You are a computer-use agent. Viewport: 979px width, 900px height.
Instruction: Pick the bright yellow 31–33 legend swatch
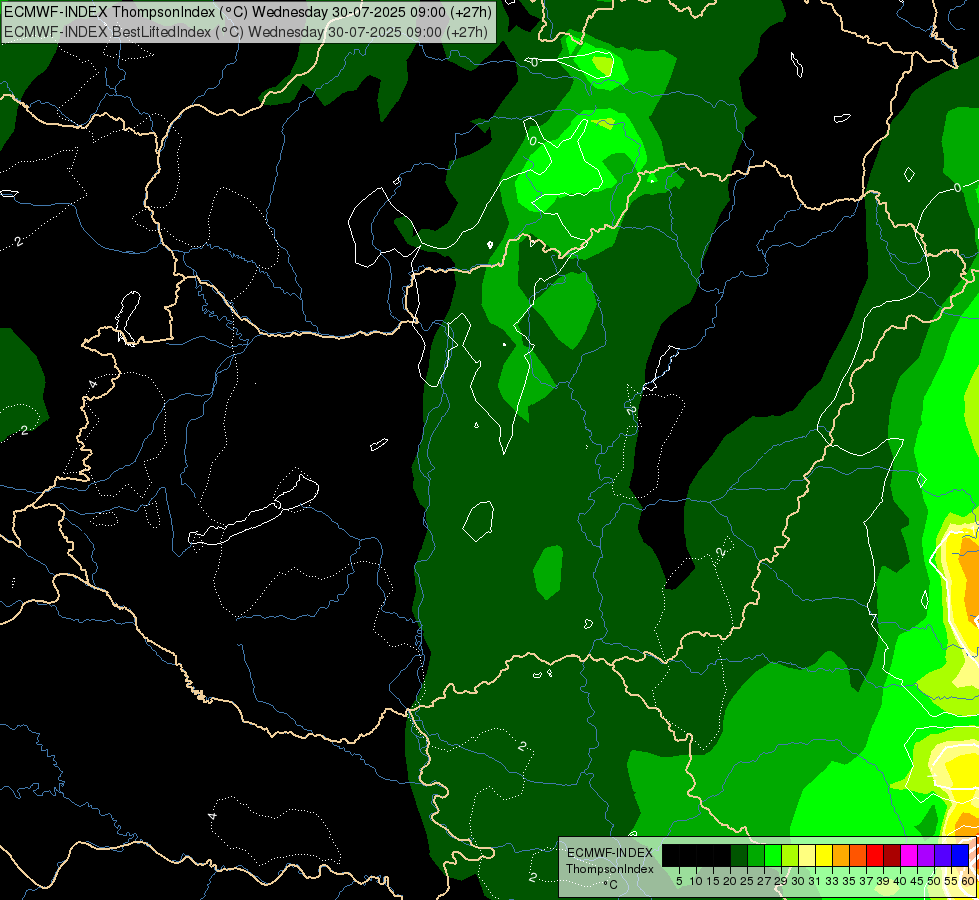(824, 855)
